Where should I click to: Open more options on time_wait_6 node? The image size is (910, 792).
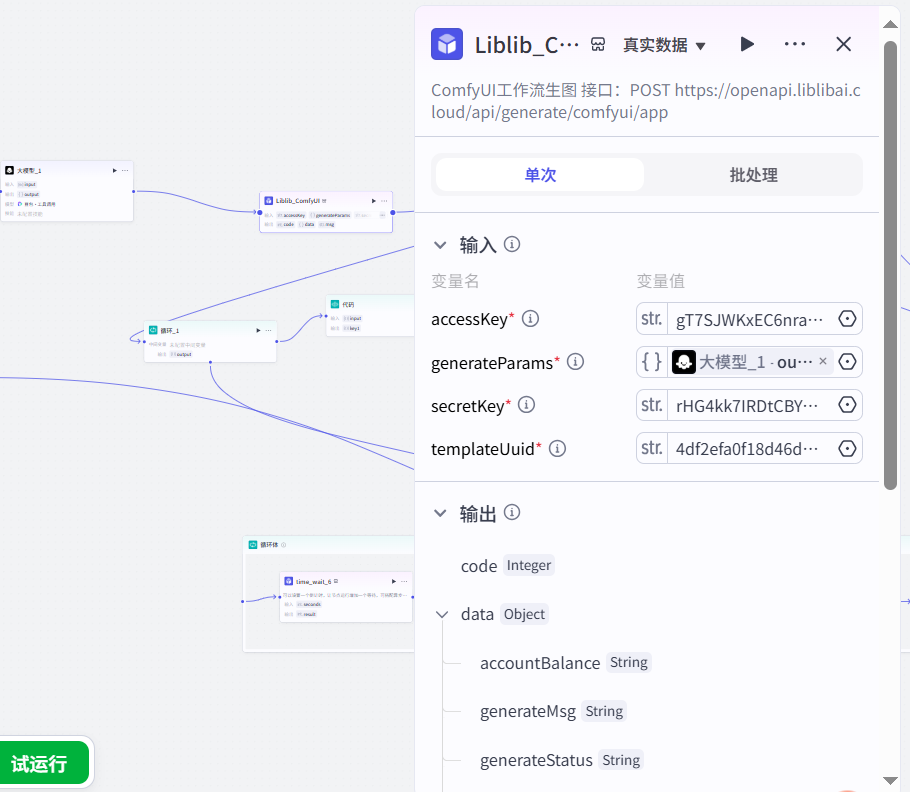404,581
